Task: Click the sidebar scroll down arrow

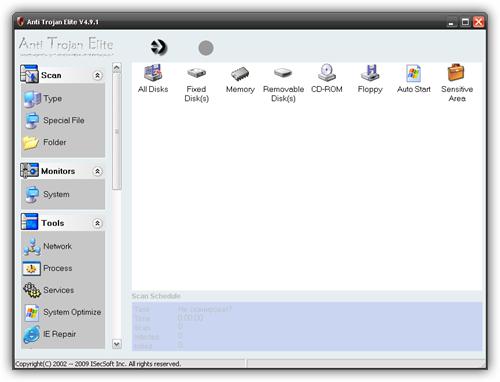Action: (x=117, y=344)
